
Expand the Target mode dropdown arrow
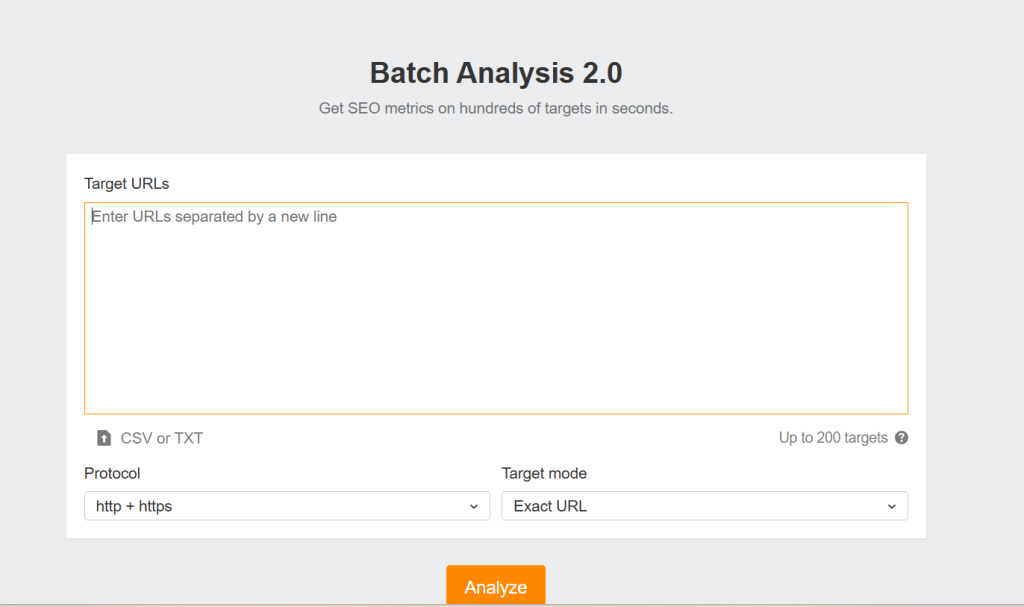tap(891, 507)
